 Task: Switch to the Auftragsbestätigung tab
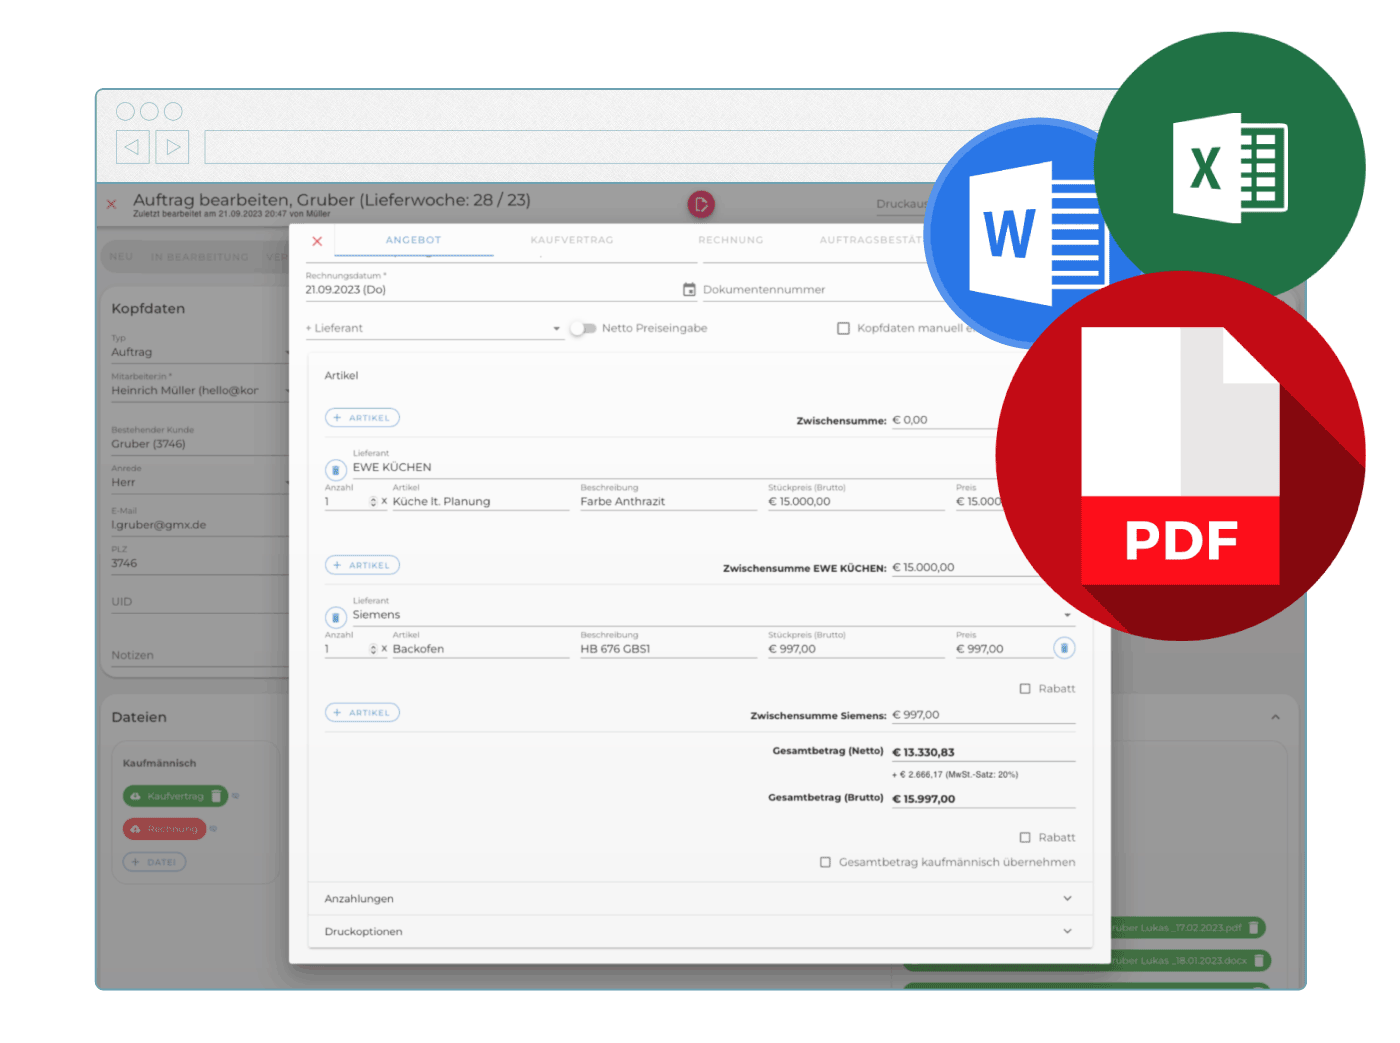pos(870,240)
